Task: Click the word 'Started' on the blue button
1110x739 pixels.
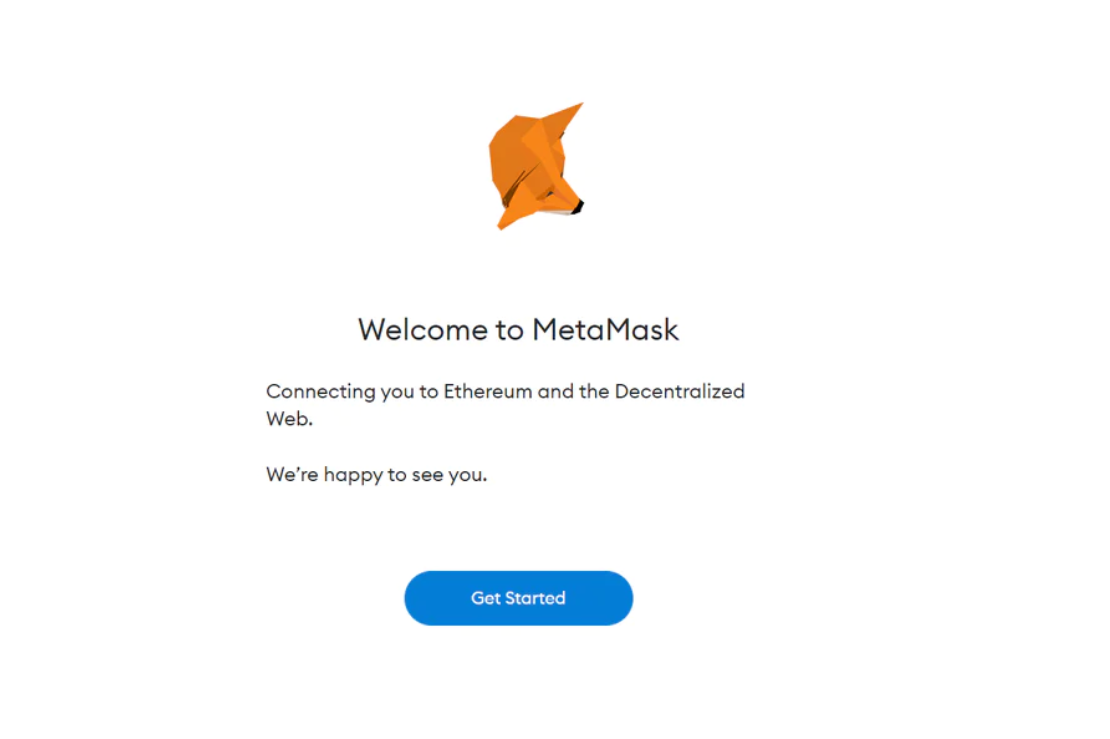Action: (537, 598)
